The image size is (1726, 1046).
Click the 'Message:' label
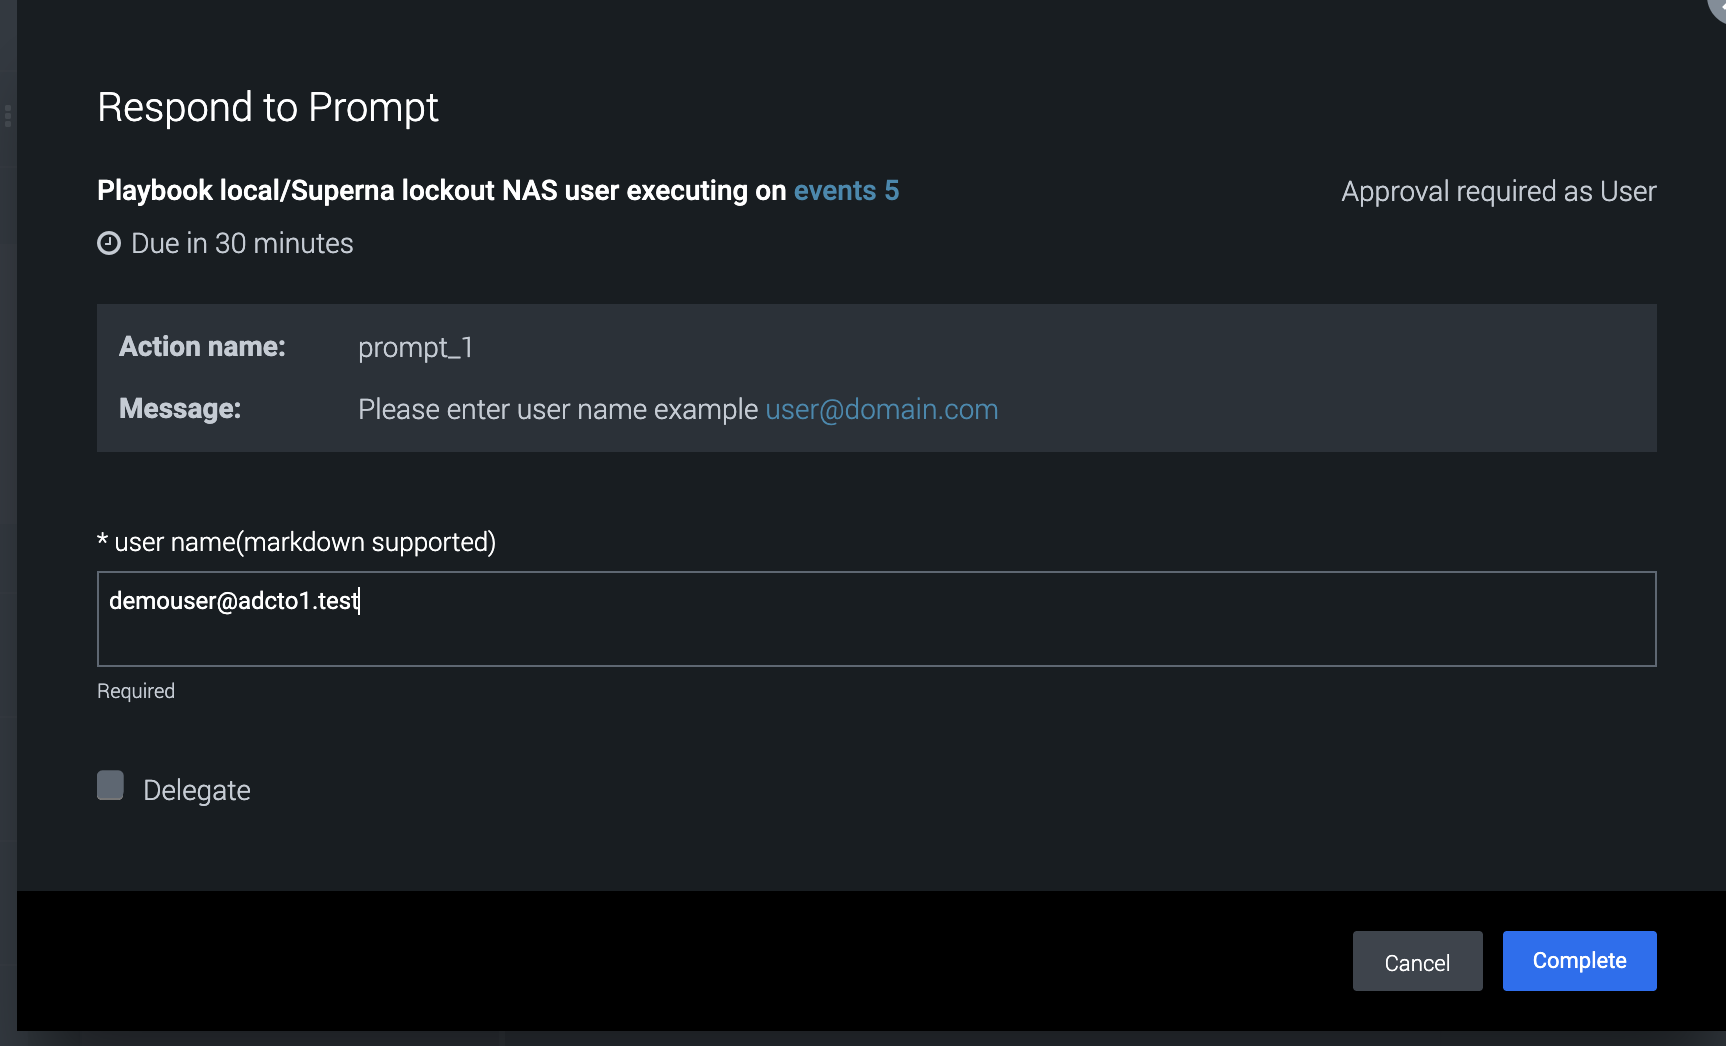pos(180,408)
